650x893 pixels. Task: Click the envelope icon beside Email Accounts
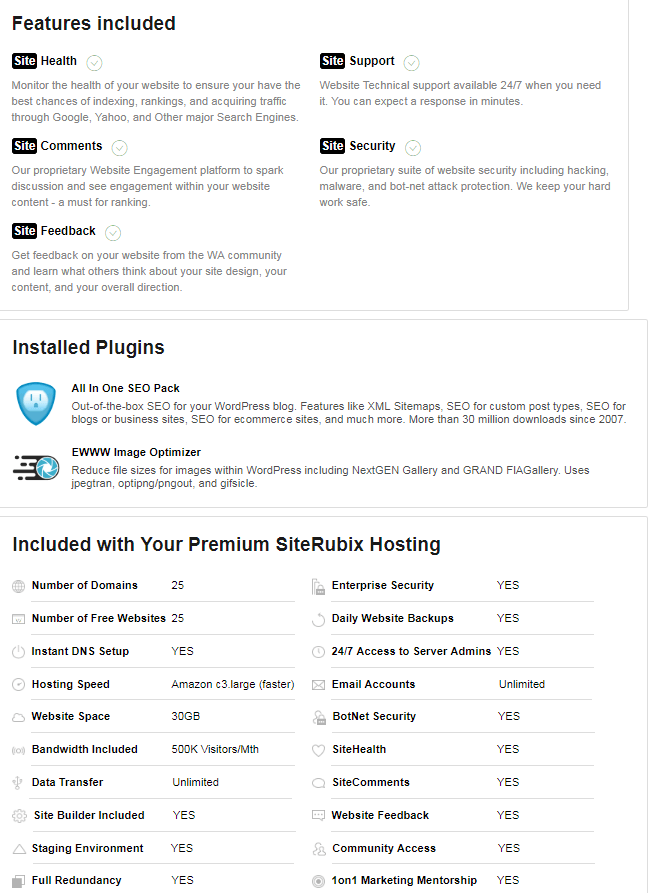tap(318, 685)
